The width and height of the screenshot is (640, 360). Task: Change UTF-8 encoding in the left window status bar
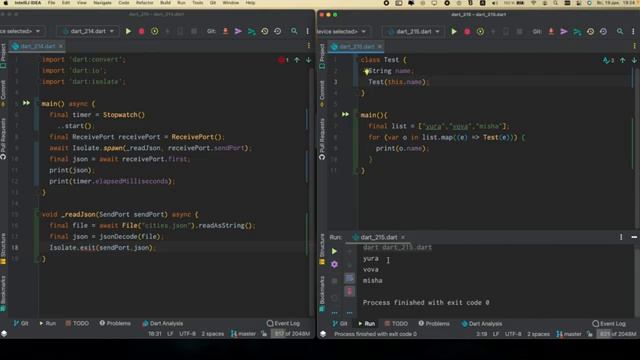point(188,333)
